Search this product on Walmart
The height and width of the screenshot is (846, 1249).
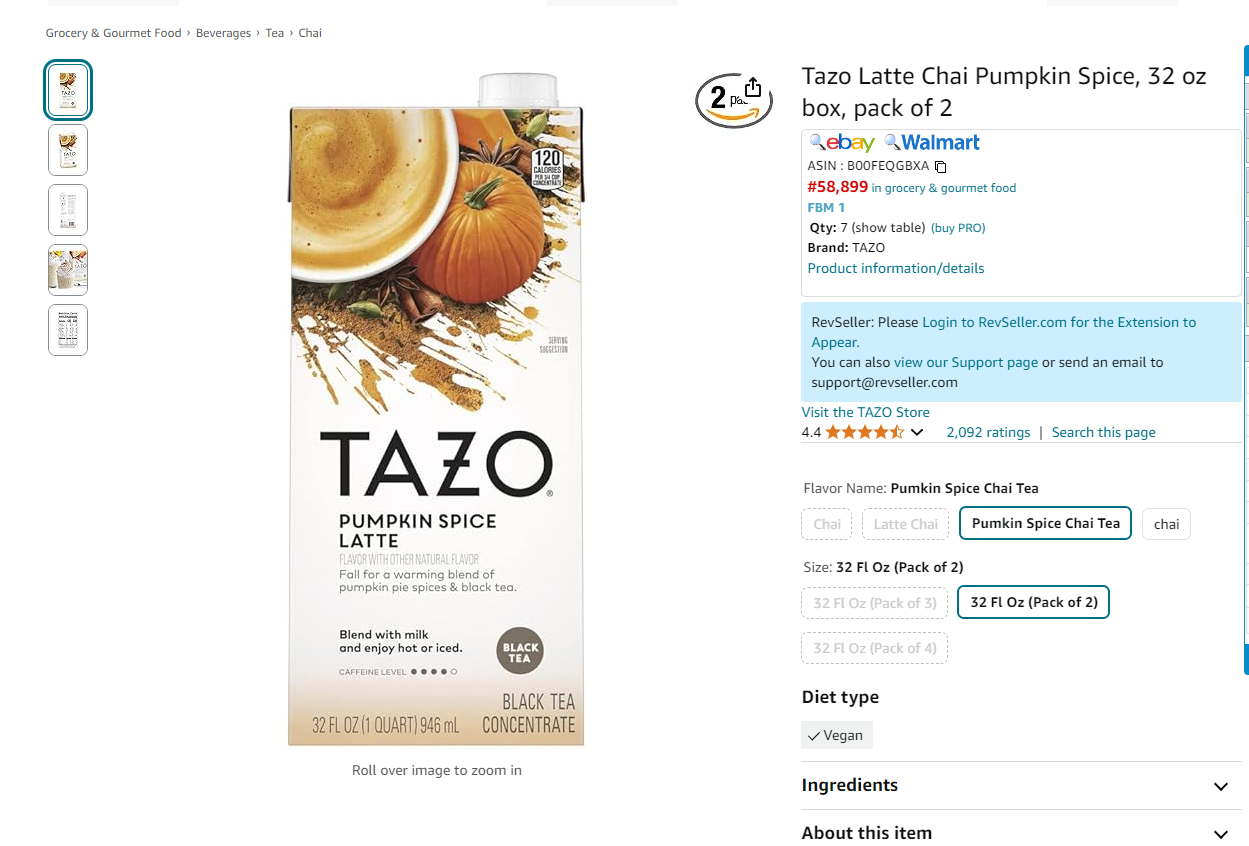click(933, 143)
